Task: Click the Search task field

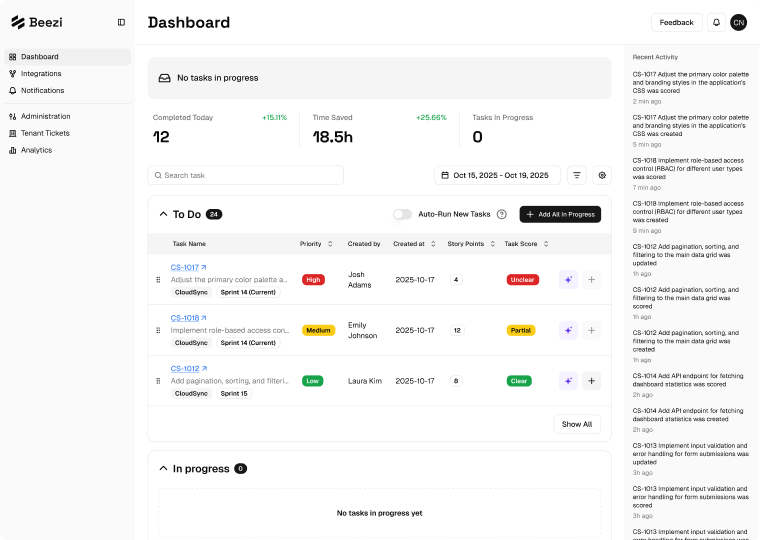Action: point(246,175)
